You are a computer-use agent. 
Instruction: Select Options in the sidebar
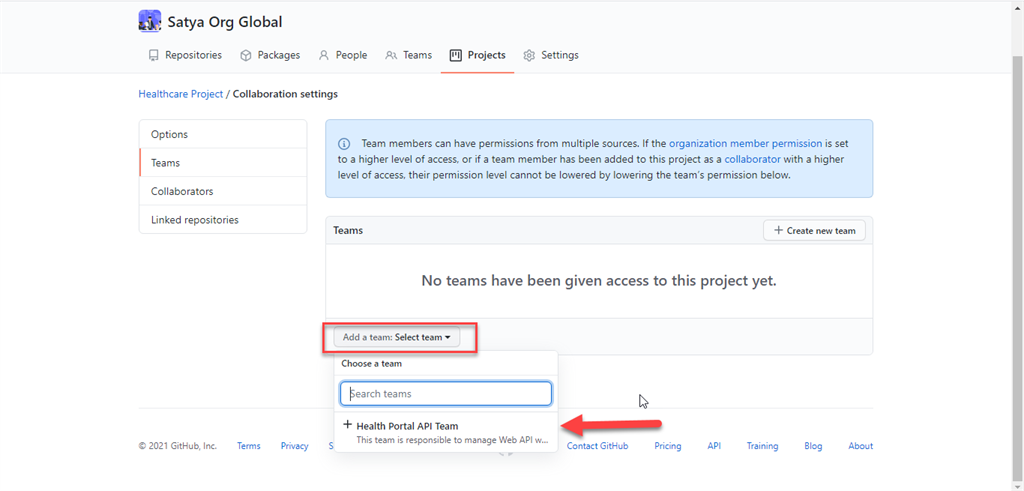pos(223,135)
